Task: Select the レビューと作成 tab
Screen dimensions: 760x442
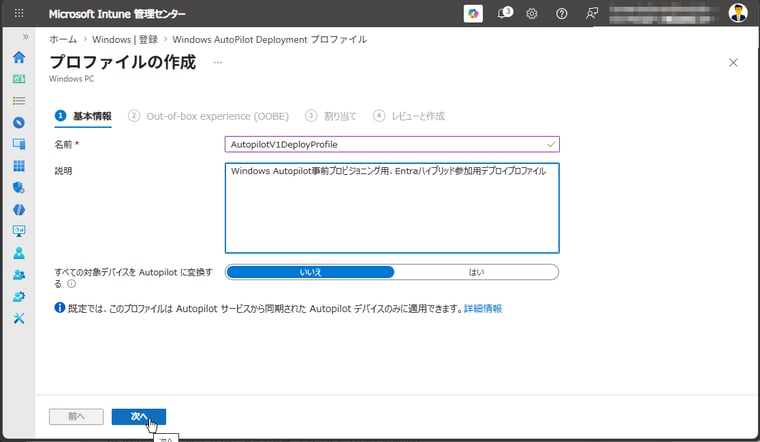Action: (x=409, y=116)
